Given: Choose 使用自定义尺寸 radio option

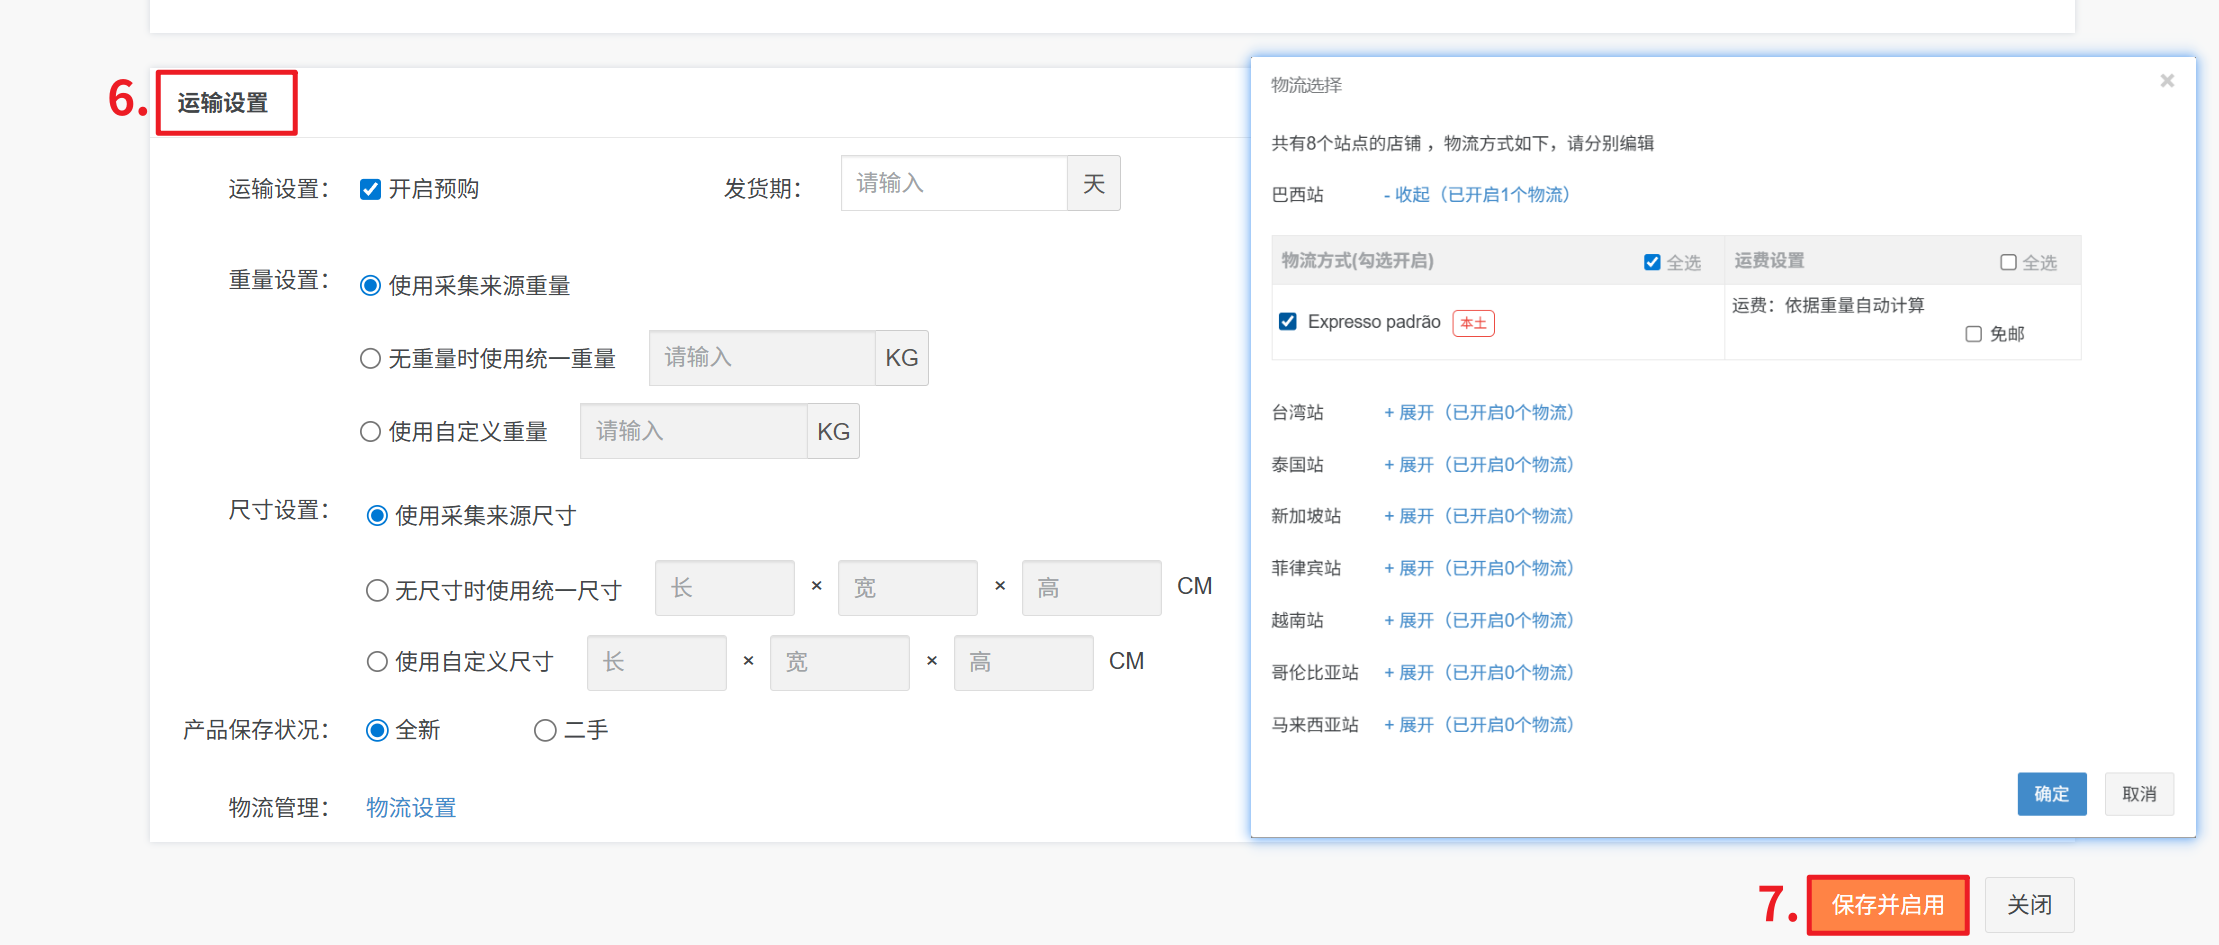Looking at the screenshot, I should click(377, 662).
